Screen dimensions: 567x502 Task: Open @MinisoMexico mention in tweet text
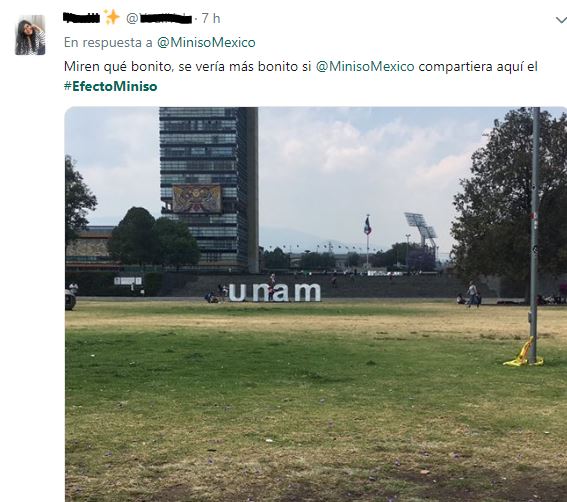pos(365,67)
